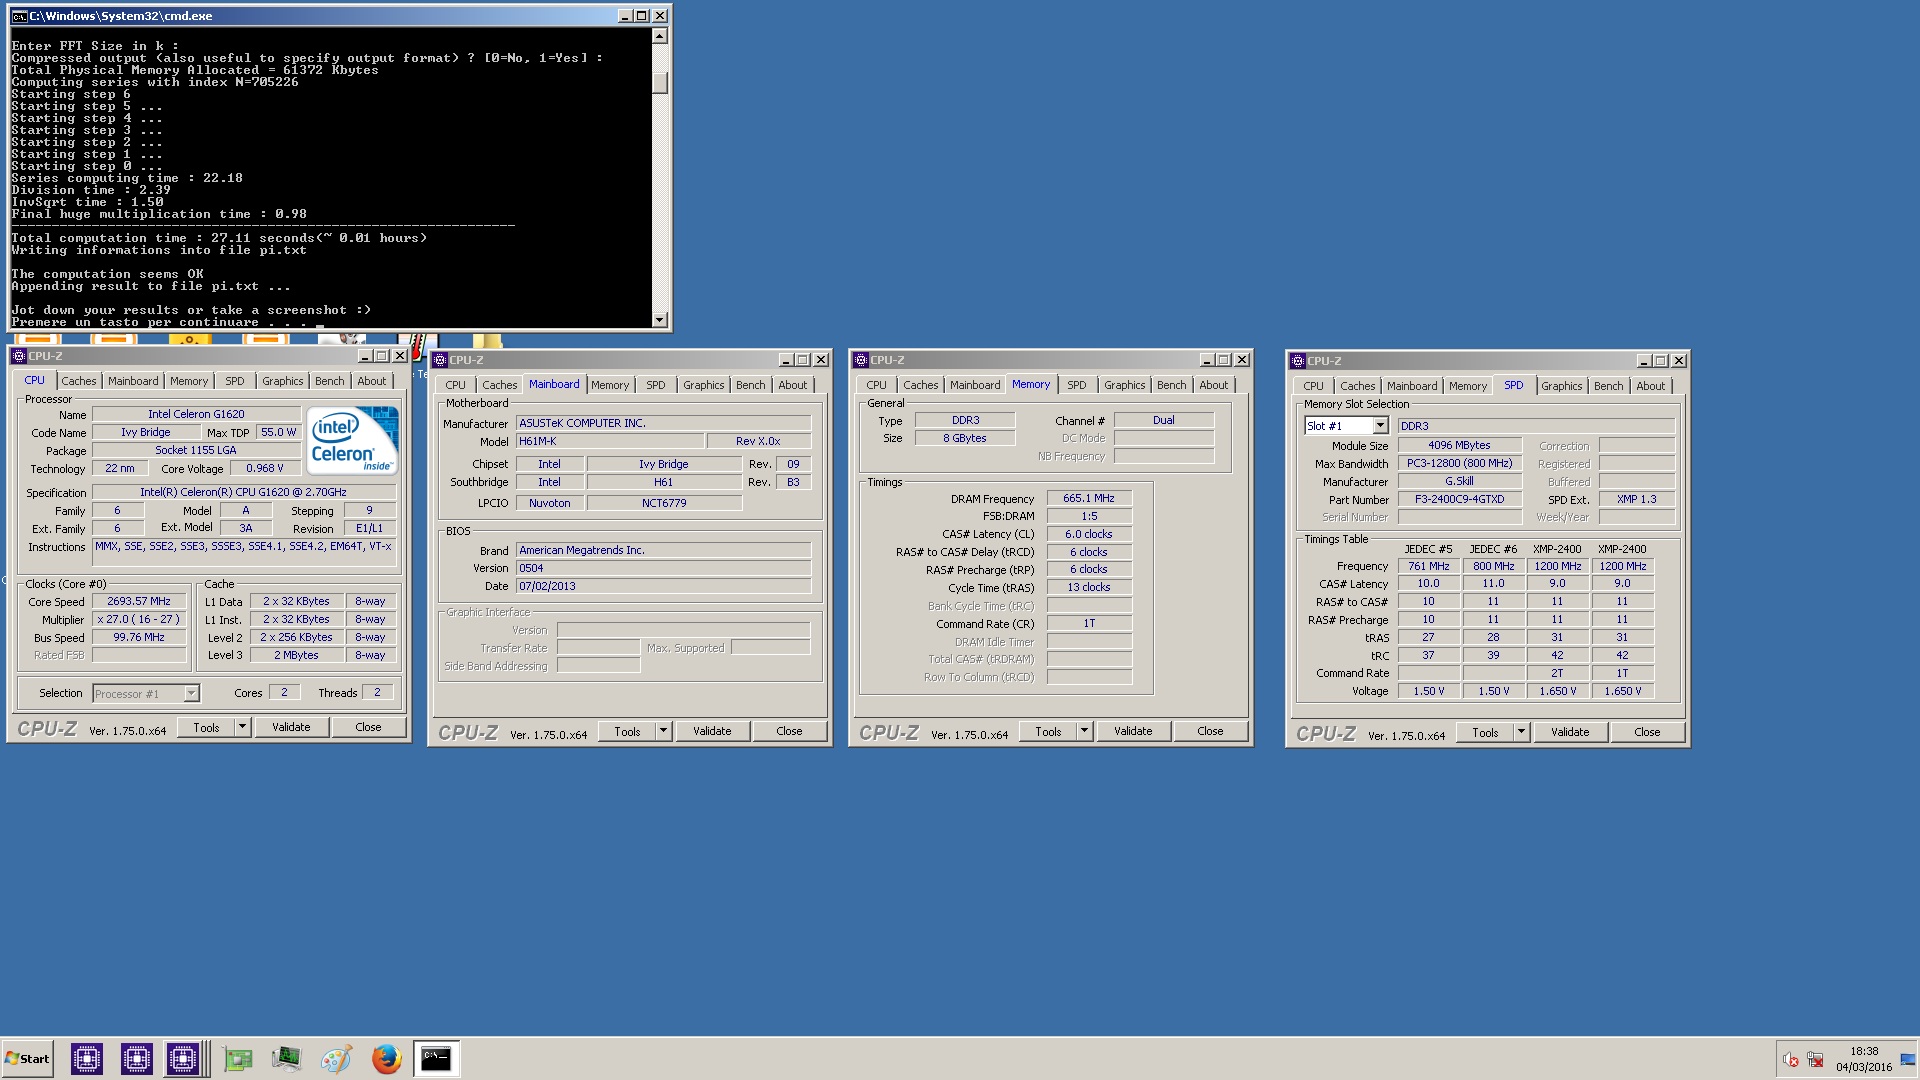Viewport: 1920px width, 1080px height.
Task: Open About tab in SPD window
Action: point(1650,386)
